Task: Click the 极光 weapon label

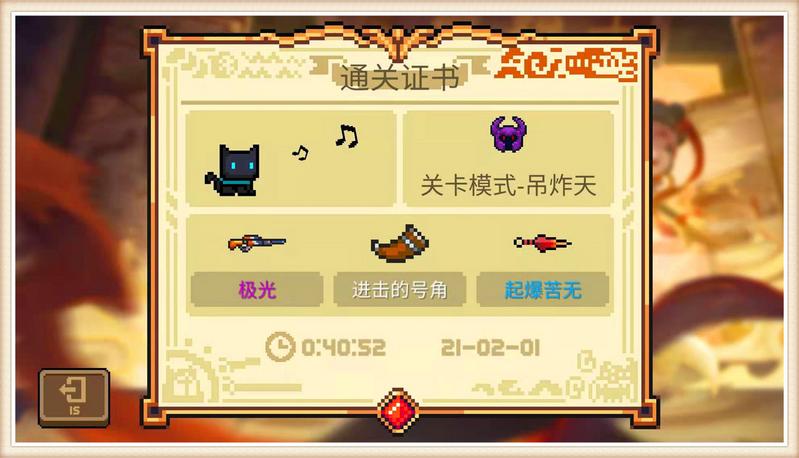Action: click(257, 290)
